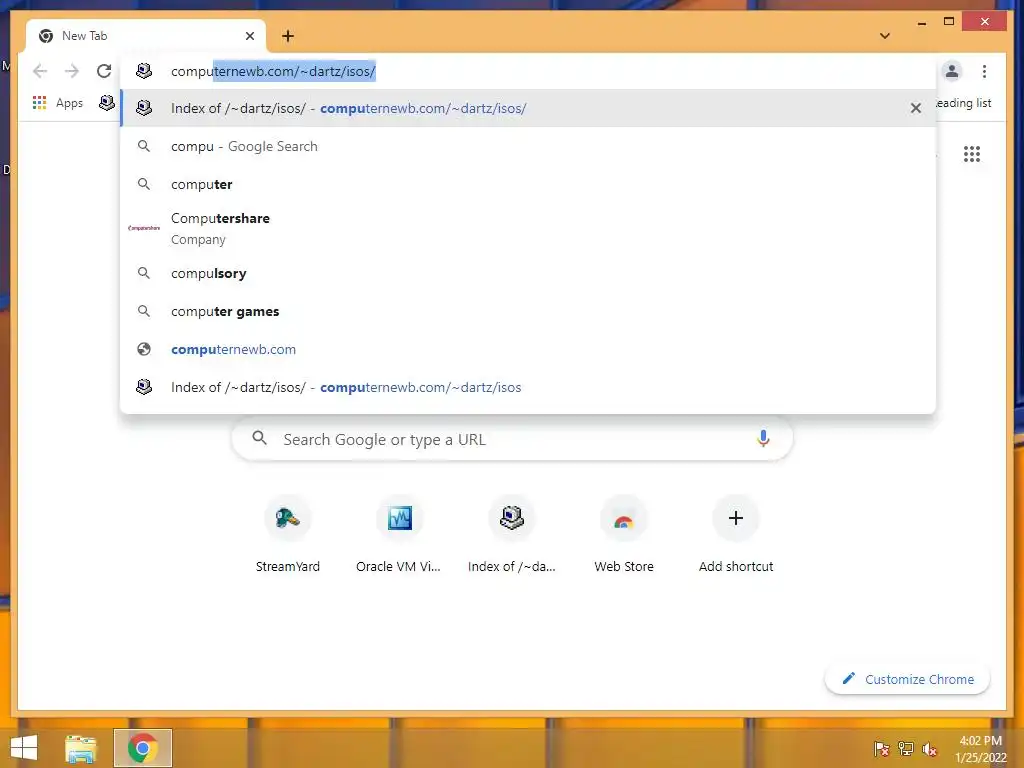Pick the 'computer' search suggestion
The height and width of the screenshot is (768, 1024).
click(x=528, y=184)
